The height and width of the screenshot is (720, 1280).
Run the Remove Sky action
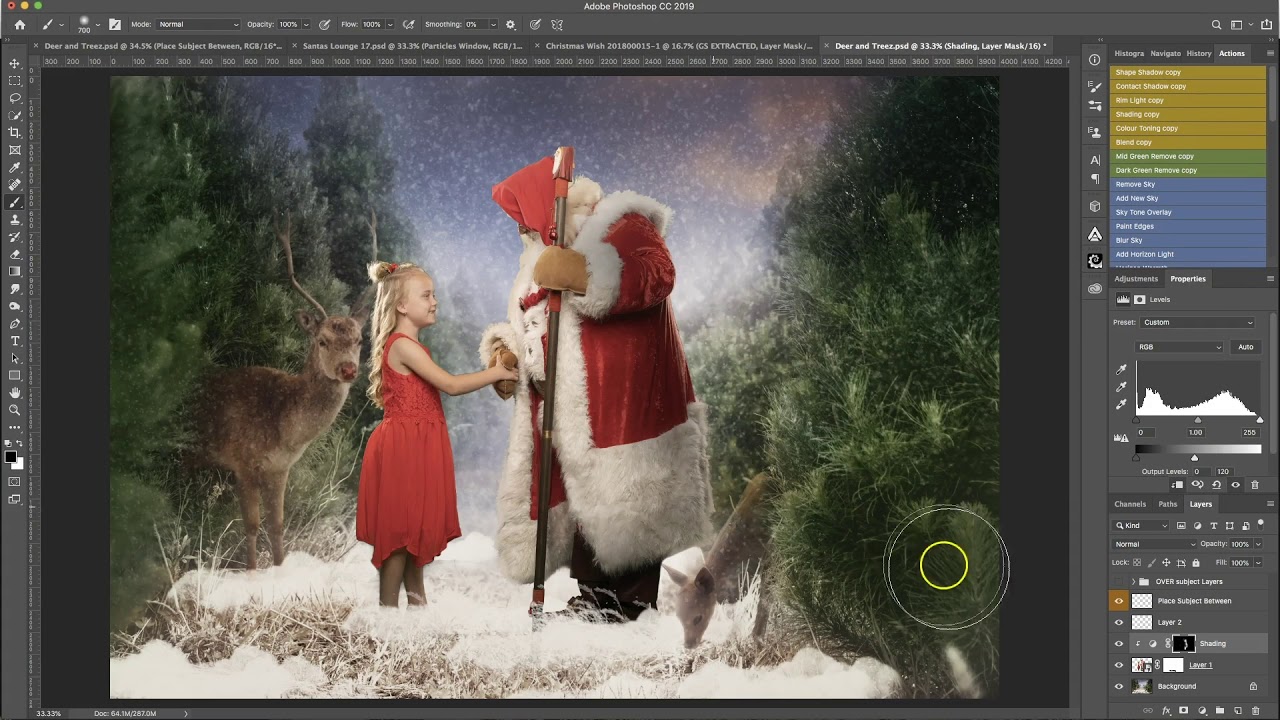[1188, 184]
